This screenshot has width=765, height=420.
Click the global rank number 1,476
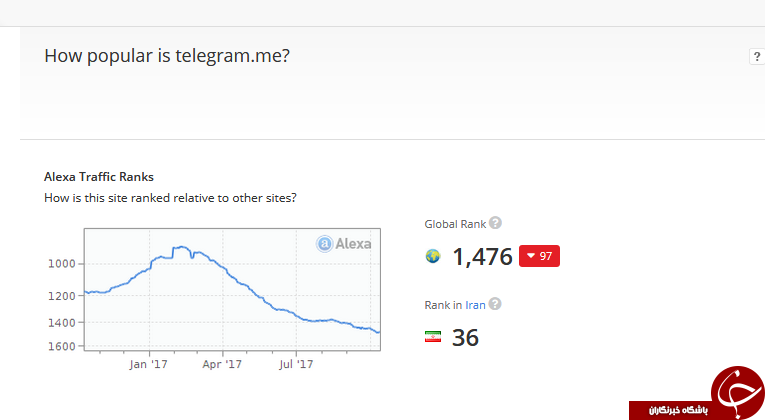[x=483, y=257]
